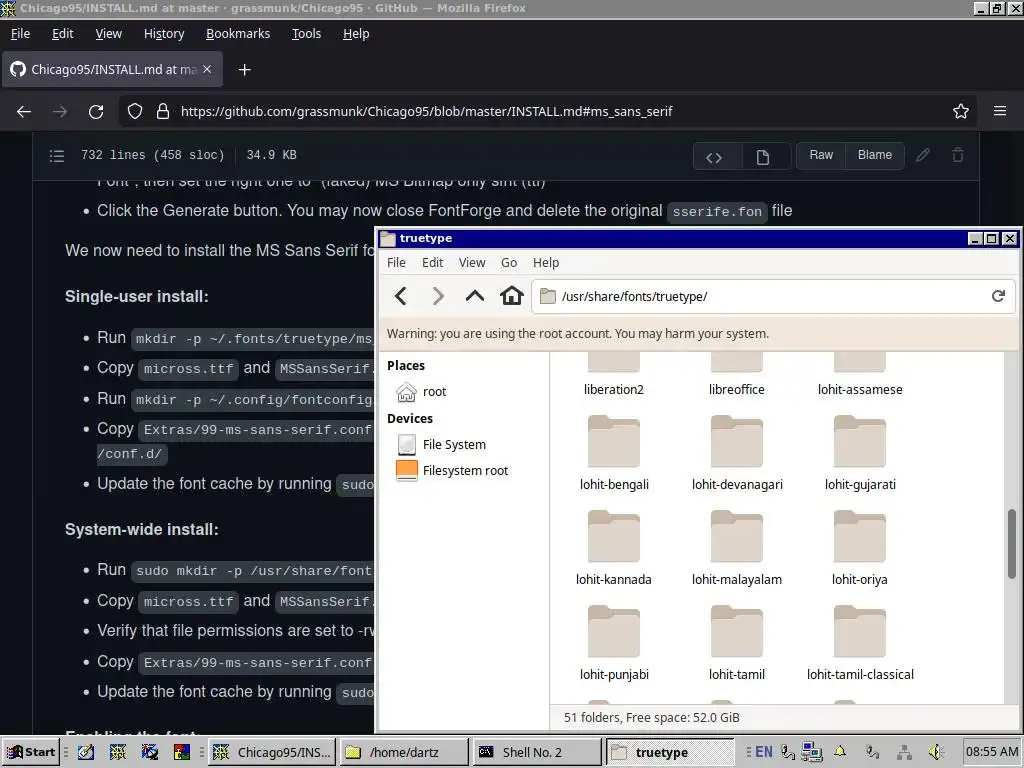The height and width of the screenshot is (768, 1024).
Task: Reload the GitHub page in Firefox
Action: [96, 112]
